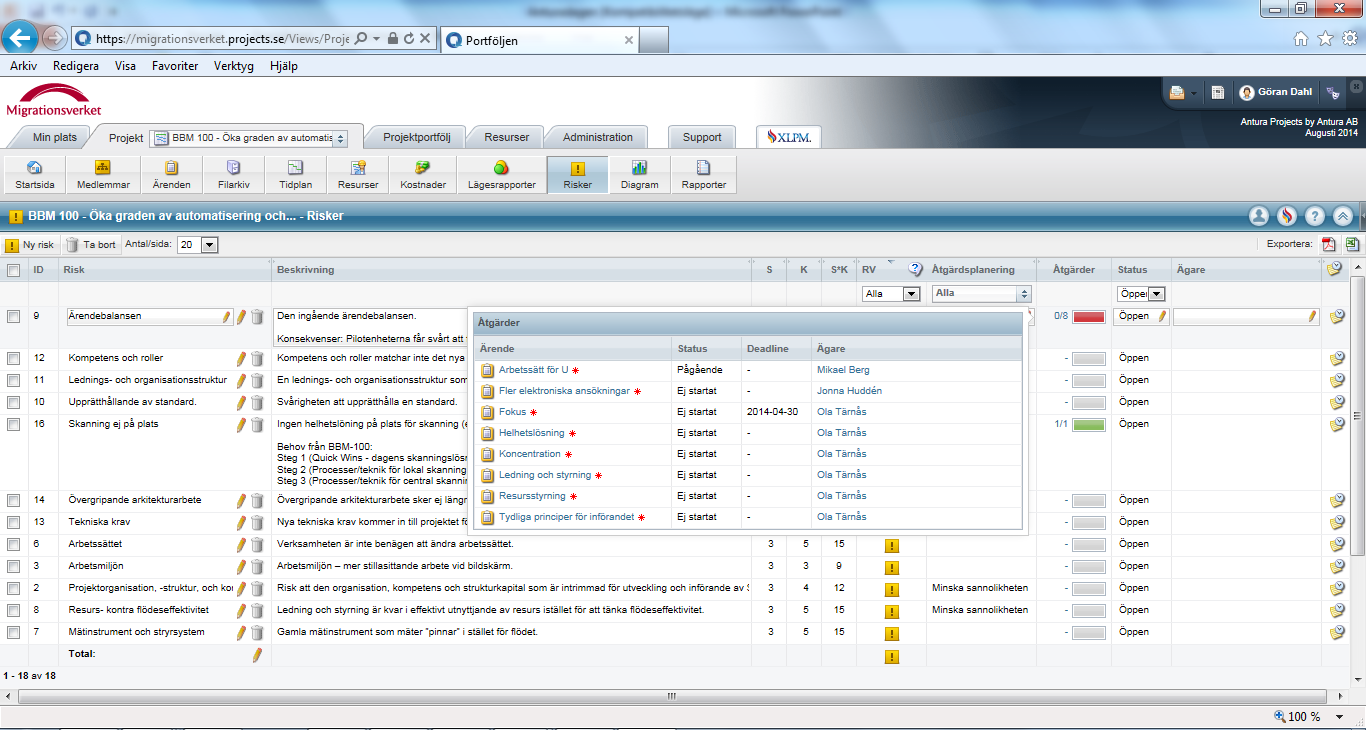This screenshot has width=1366, height=730.
Task: Open the Resurser toolbar icon
Action: click(x=358, y=174)
